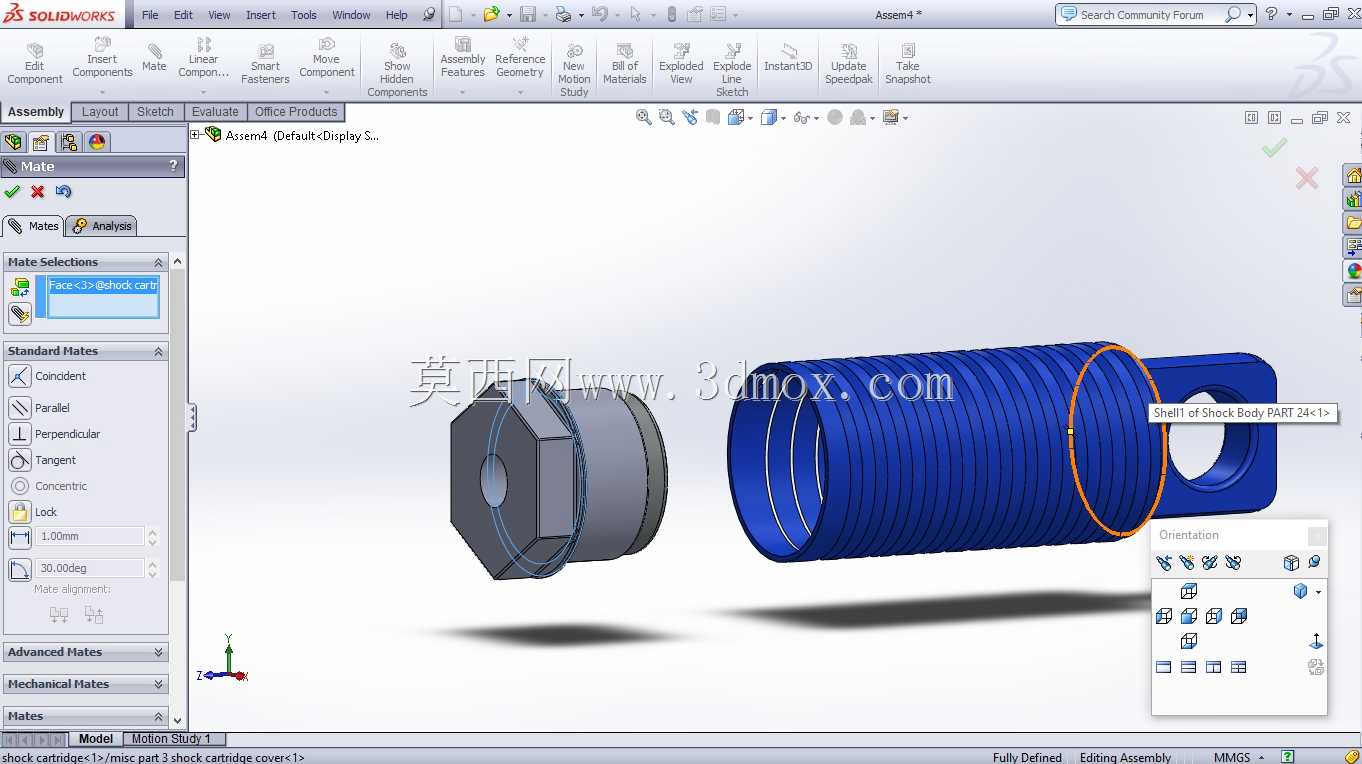Screen dimensions: 1362x764
Task: Open the Insert Components tool
Action: 102,57
